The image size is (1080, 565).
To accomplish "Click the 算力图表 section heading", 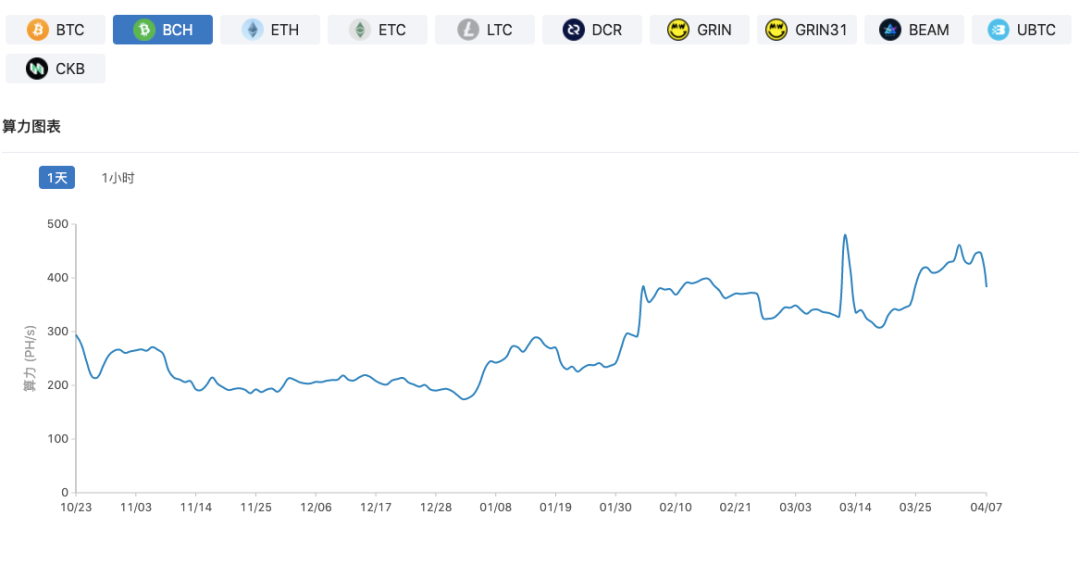I will (x=32, y=127).
